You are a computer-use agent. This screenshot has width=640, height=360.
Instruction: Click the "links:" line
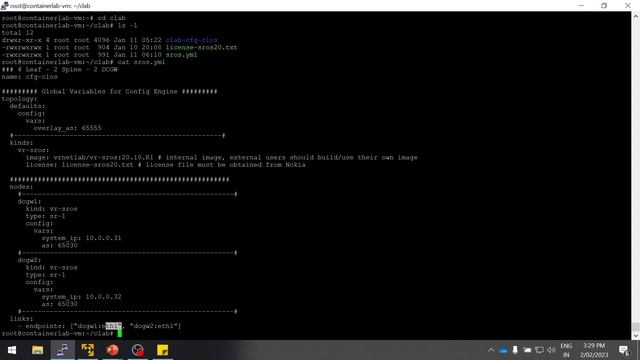[x=21, y=319]
